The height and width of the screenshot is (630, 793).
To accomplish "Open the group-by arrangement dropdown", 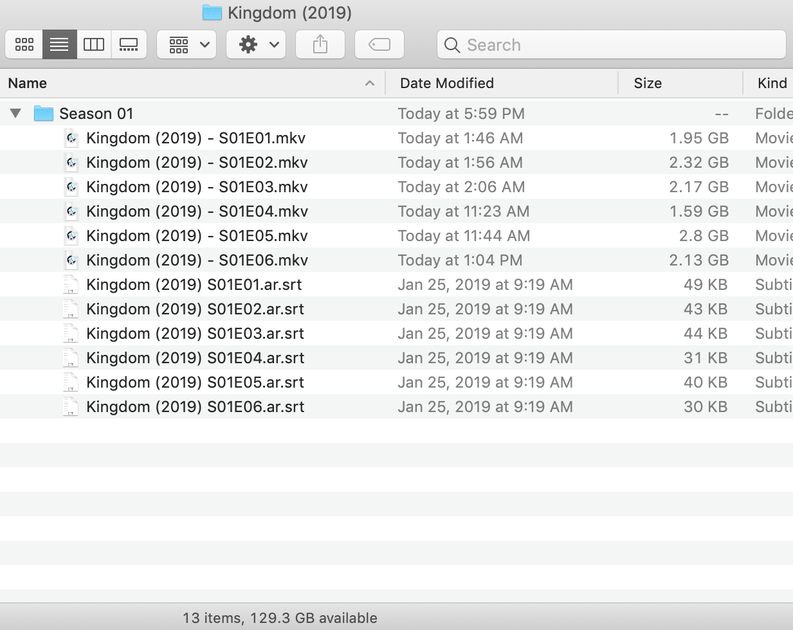I will (x=187, y=44).
